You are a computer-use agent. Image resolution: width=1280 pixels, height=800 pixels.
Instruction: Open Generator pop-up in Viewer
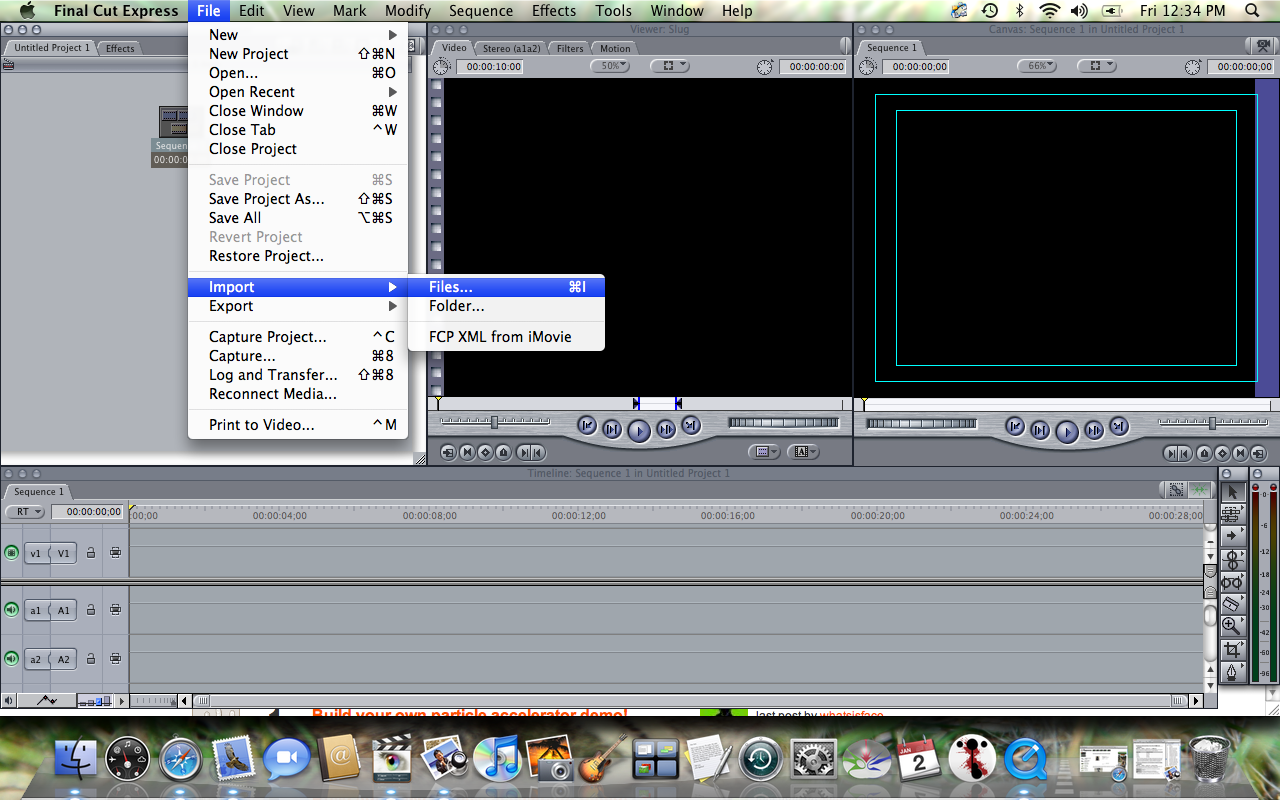tap(803, 452)
